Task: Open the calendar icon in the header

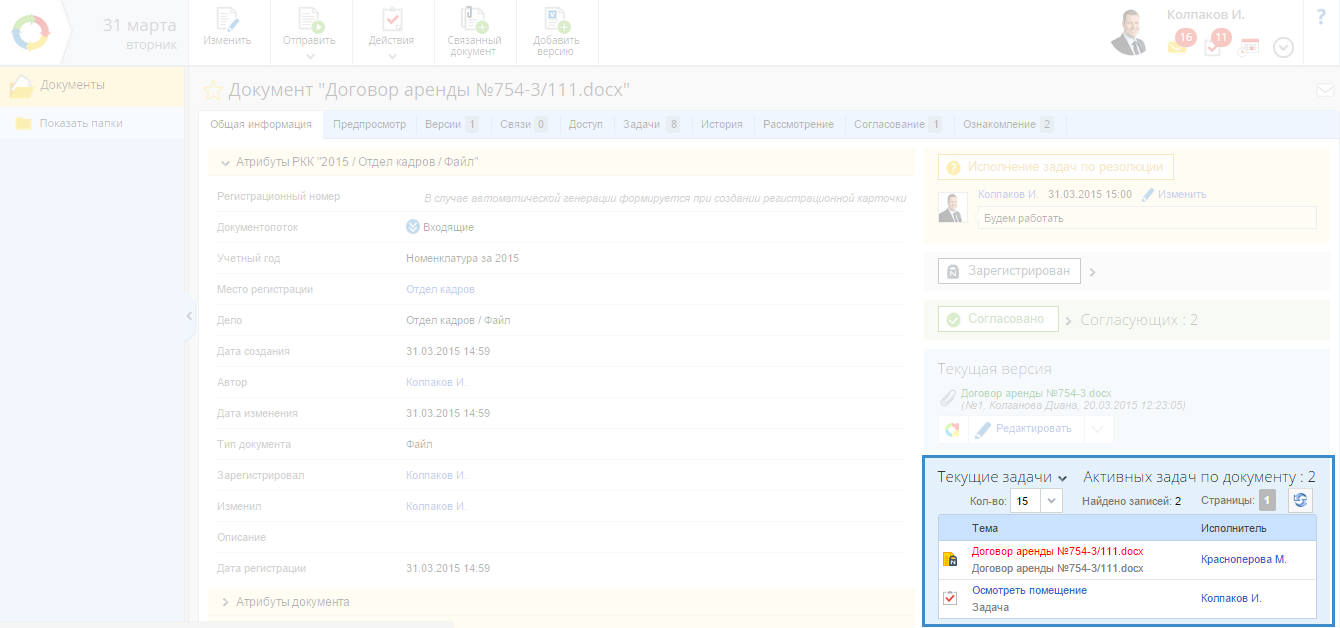Action: tap(1248, 47)
